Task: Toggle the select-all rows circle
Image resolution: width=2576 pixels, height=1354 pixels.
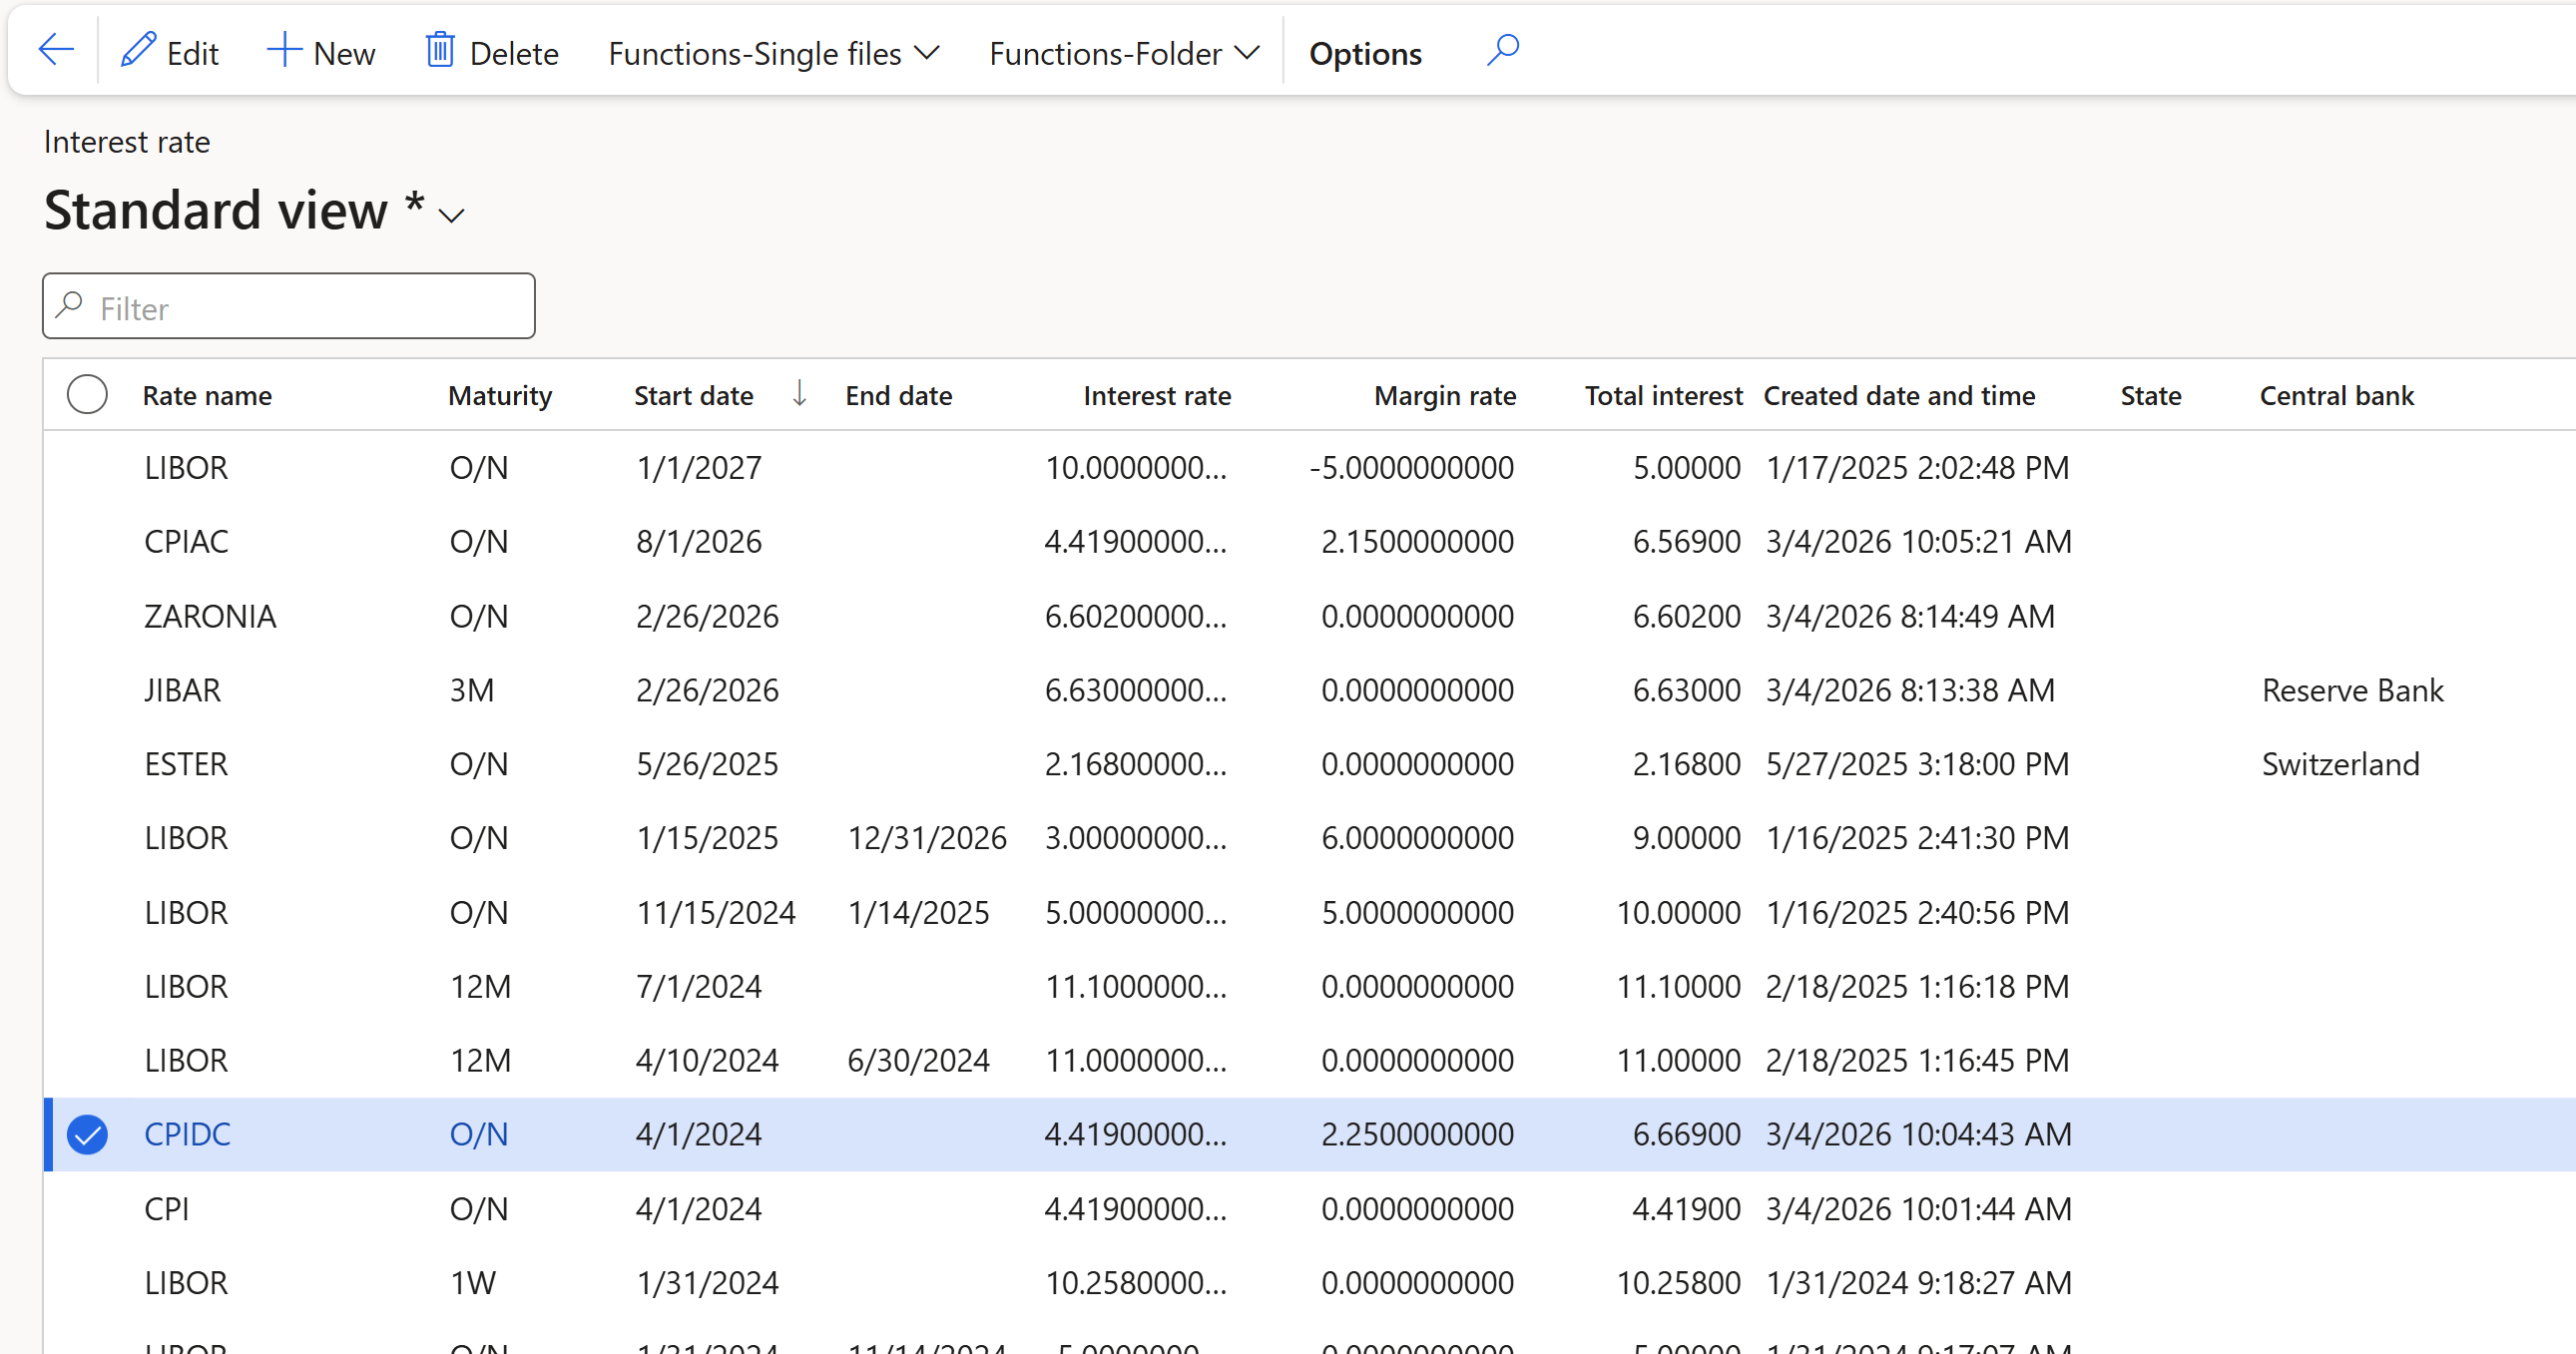Action: 87,394
